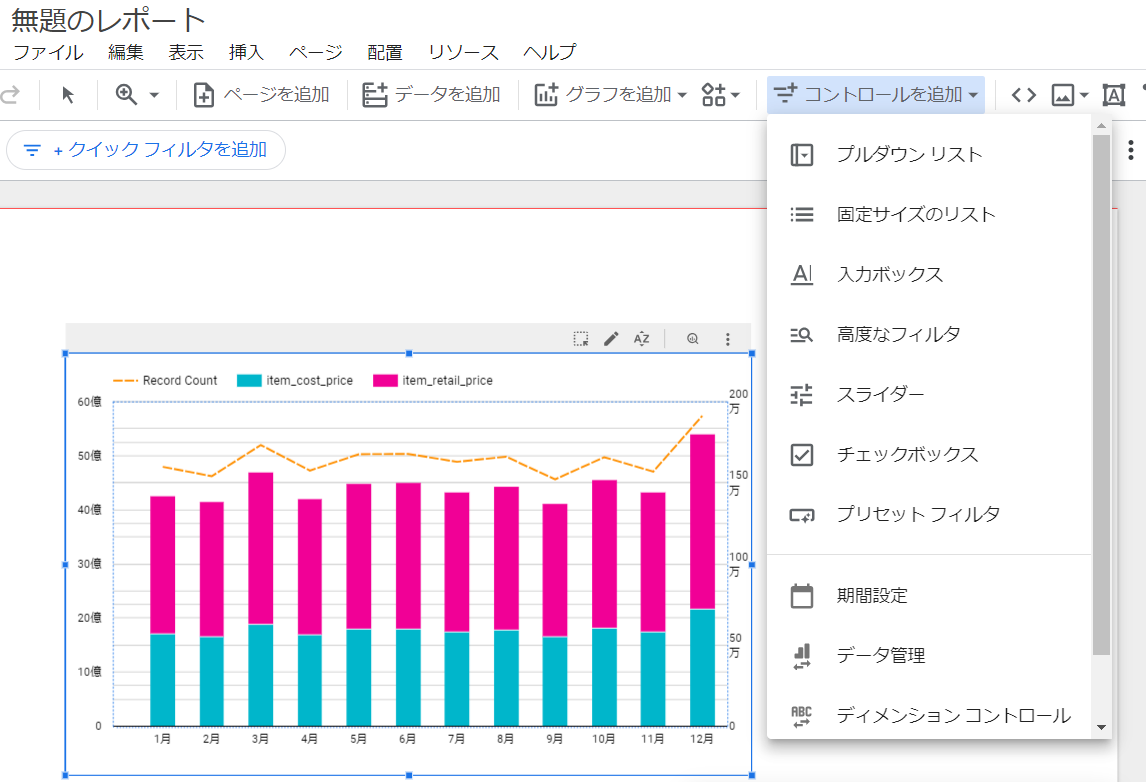Open the リソース menu
This screenshot has height=782, width=1146.
click(x=463, y=53)
